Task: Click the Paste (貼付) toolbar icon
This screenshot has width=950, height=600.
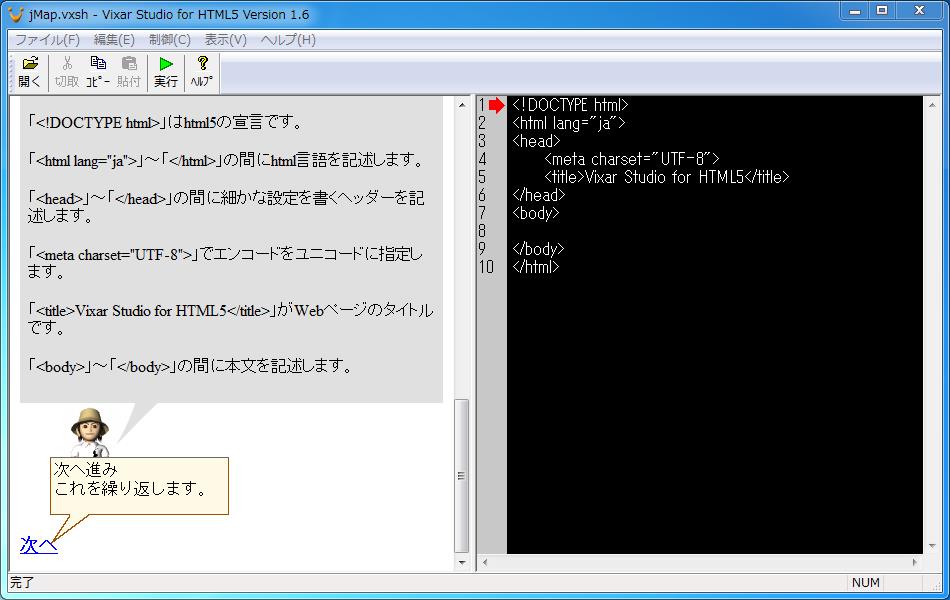Action: (x=130, y=70)
